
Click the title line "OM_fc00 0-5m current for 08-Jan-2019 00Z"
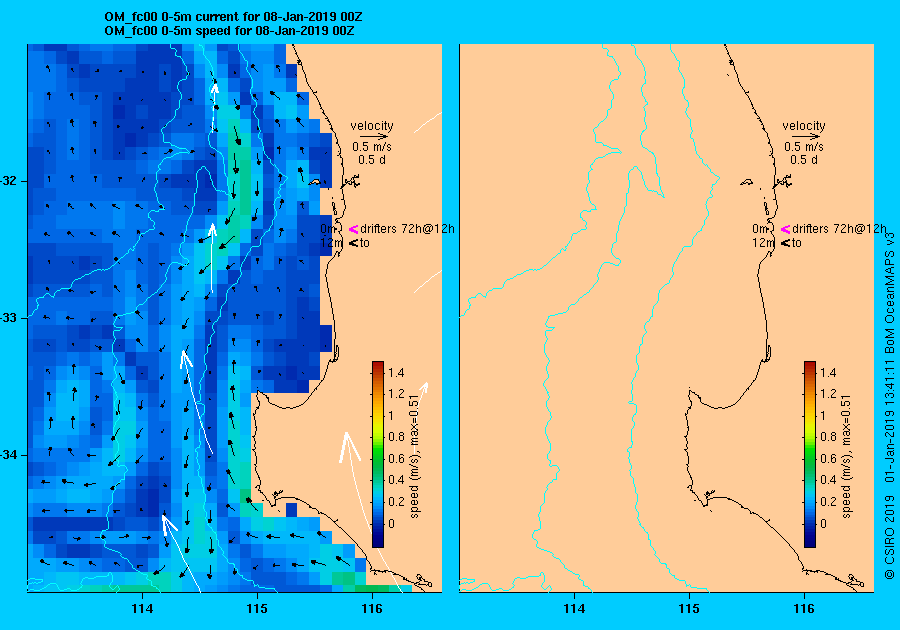click(x=233, y=17)
